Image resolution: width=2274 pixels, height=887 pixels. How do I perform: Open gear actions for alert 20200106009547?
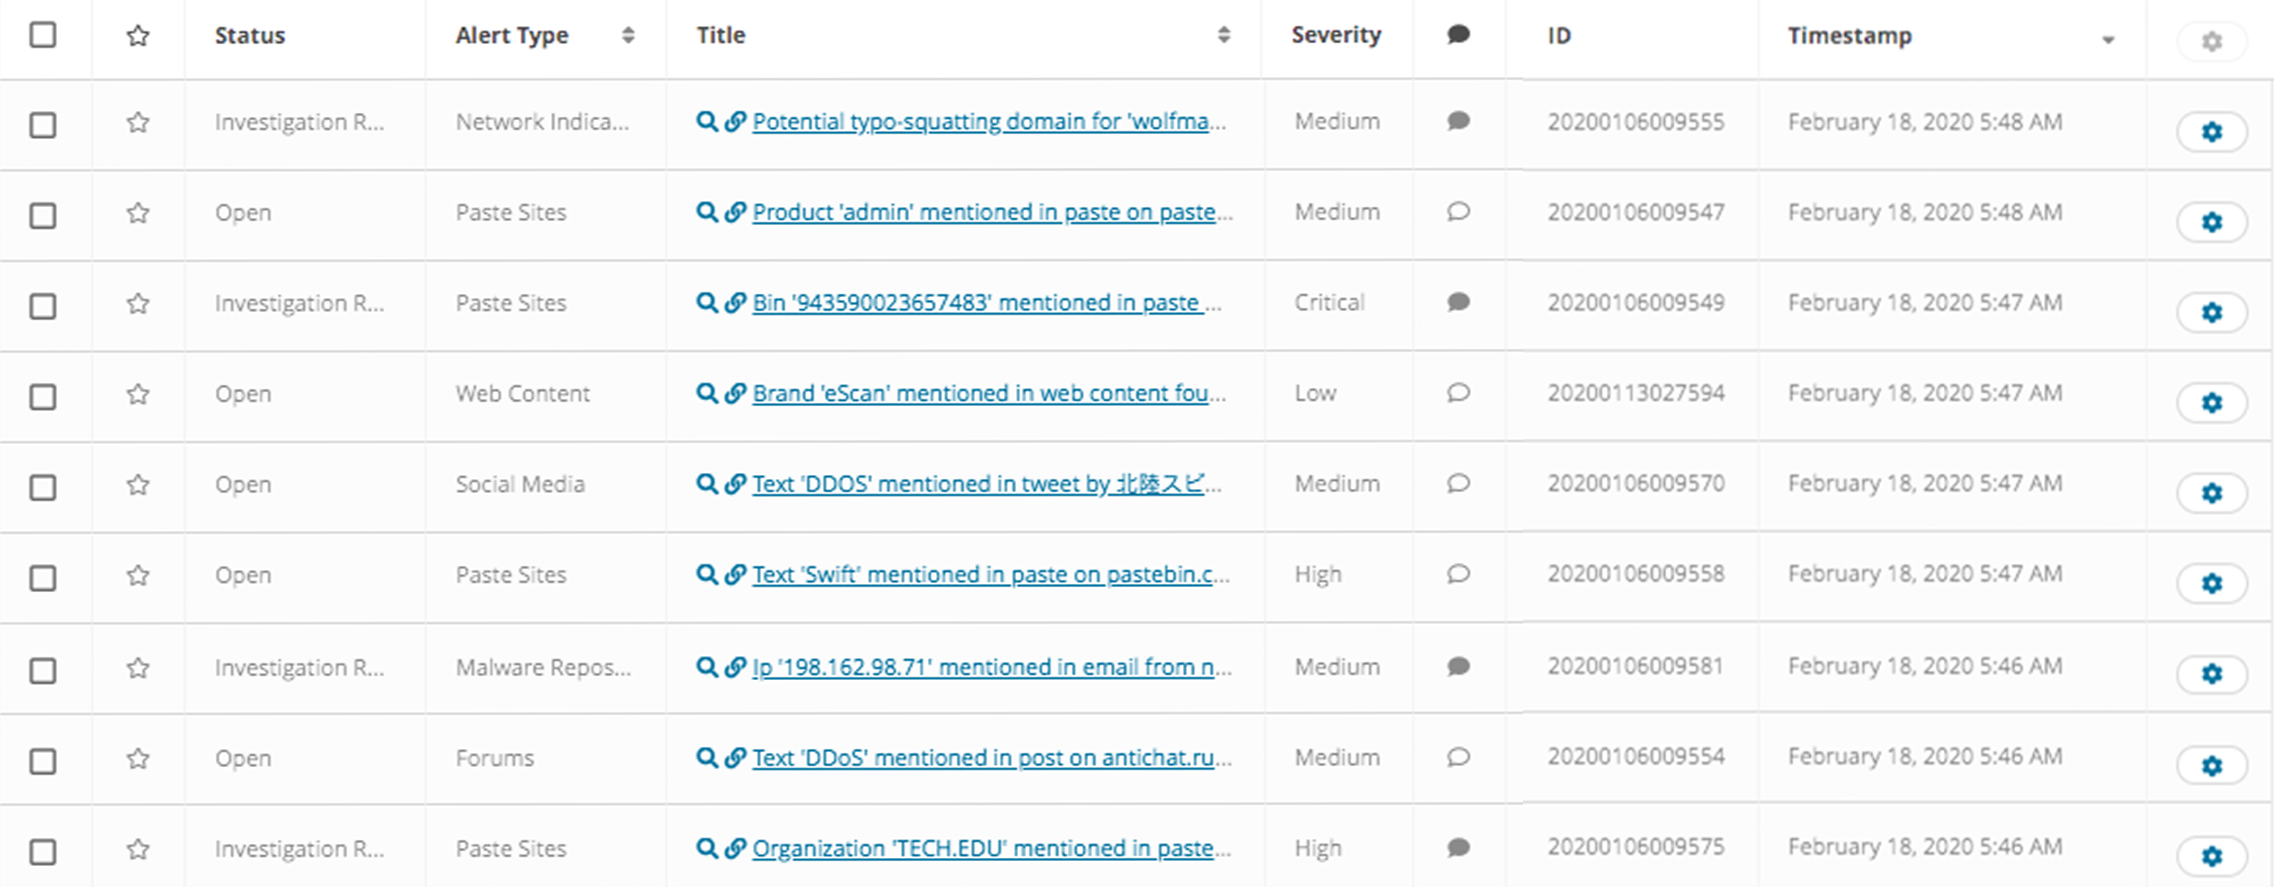[2211, 222]
